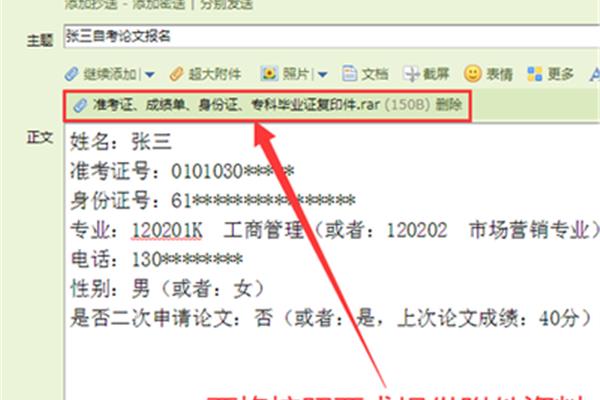Click the text format icon after 更多

pos(594,74)
